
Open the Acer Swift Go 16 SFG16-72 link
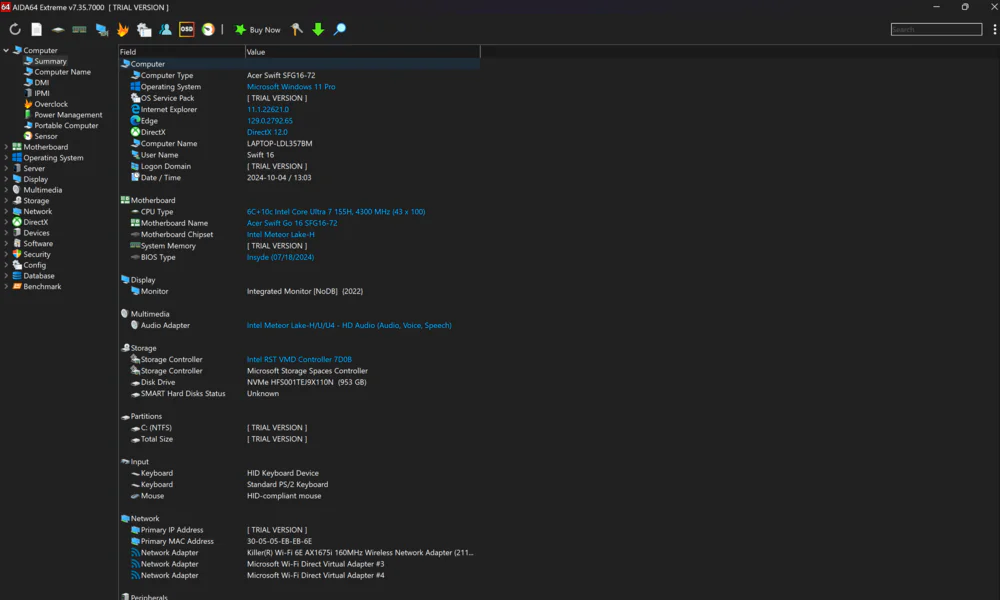pyautogui.click(x=292, y=223)
